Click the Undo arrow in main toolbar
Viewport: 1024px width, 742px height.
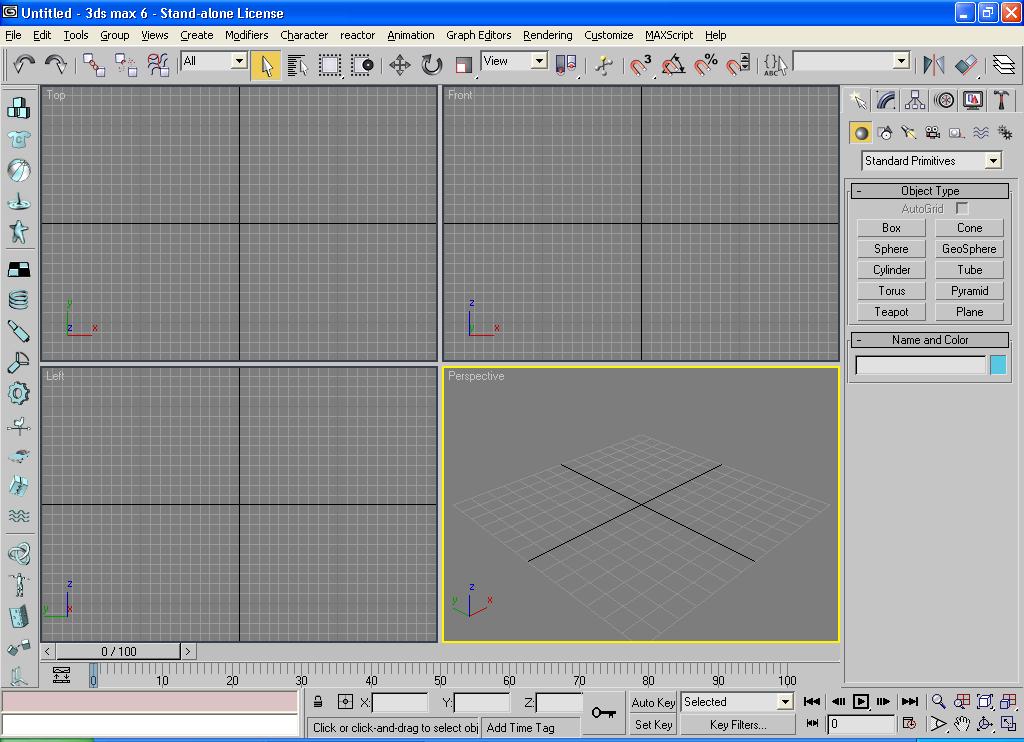pyautogui.click(x=24, y=64)
